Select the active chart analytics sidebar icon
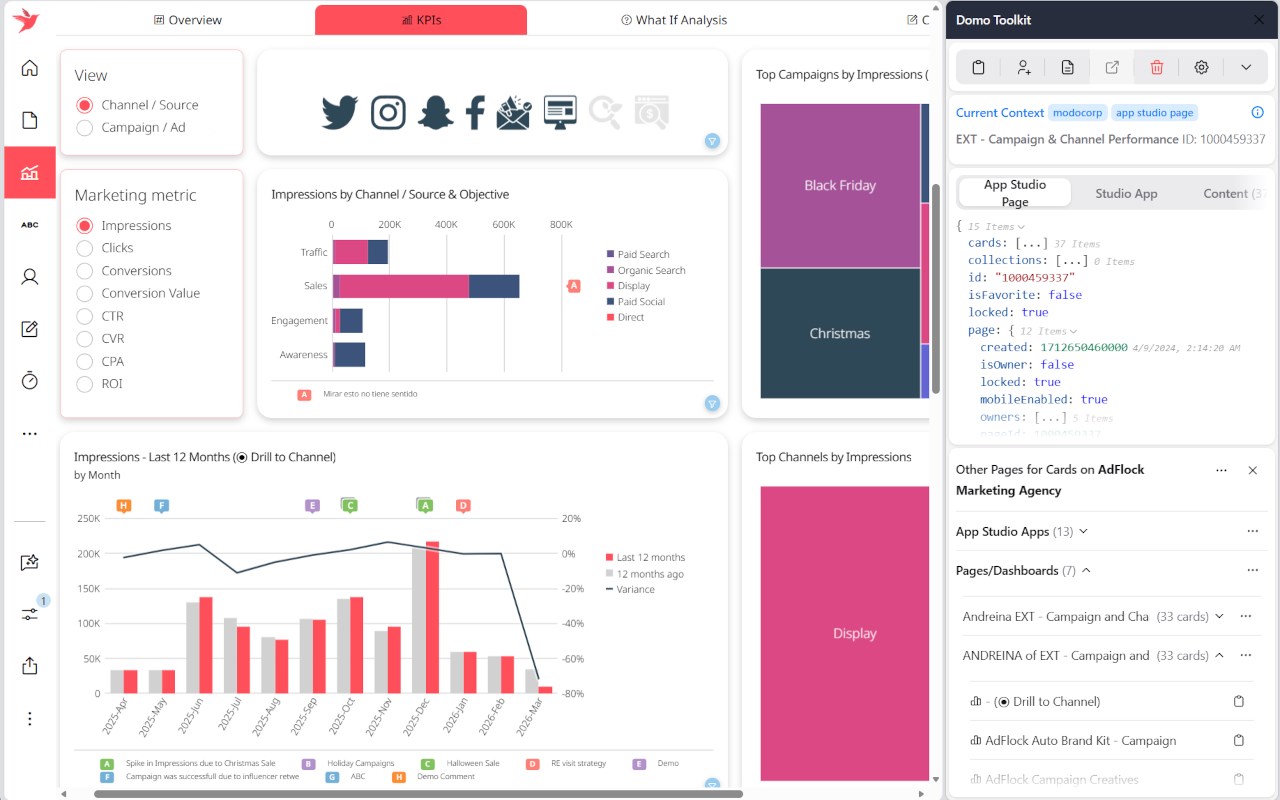Screen dimensions: 1280x800 (30, 172)
